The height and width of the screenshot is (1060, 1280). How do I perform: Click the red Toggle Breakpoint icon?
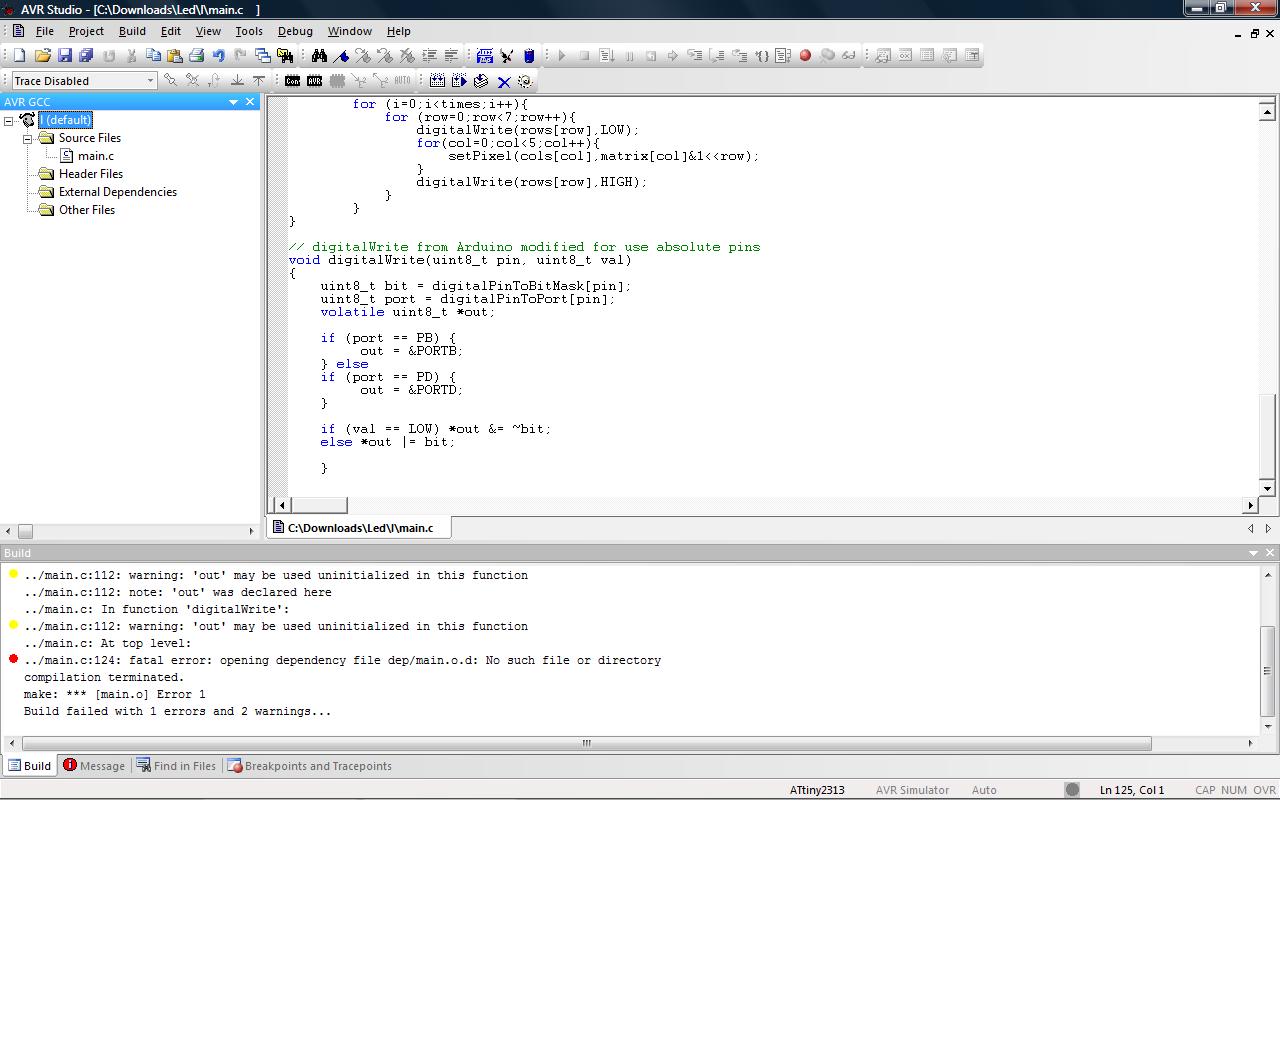[x=805, y=56]
